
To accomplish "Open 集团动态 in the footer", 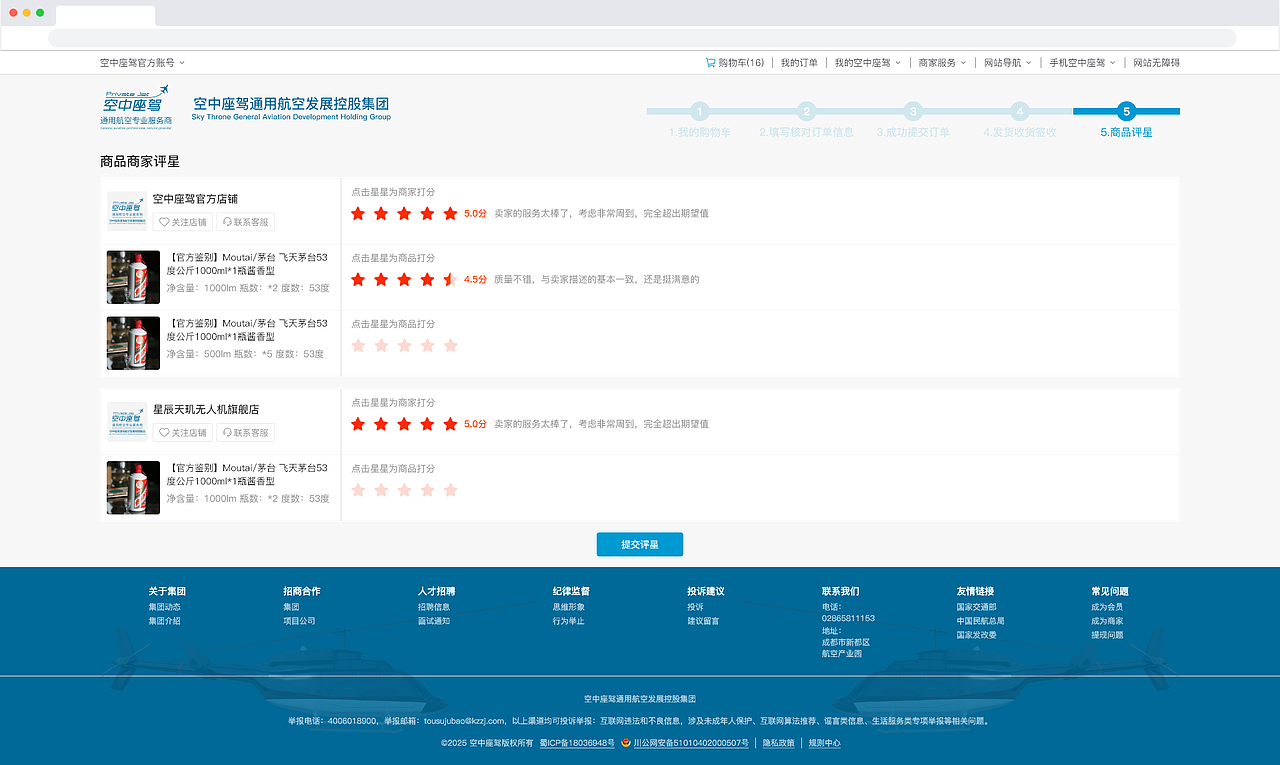I will pos(165,607).
